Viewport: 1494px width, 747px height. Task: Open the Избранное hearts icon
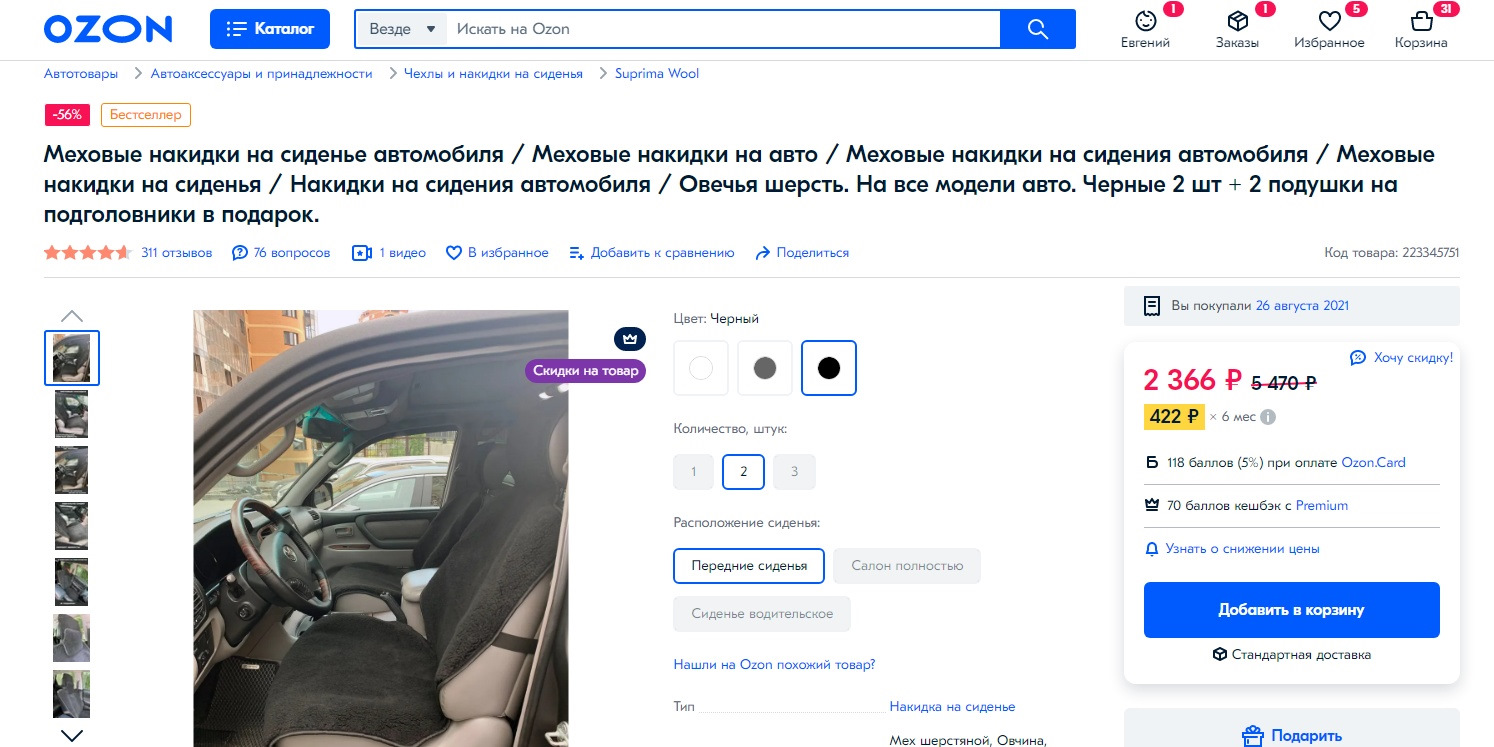(x=1329, y=22)
